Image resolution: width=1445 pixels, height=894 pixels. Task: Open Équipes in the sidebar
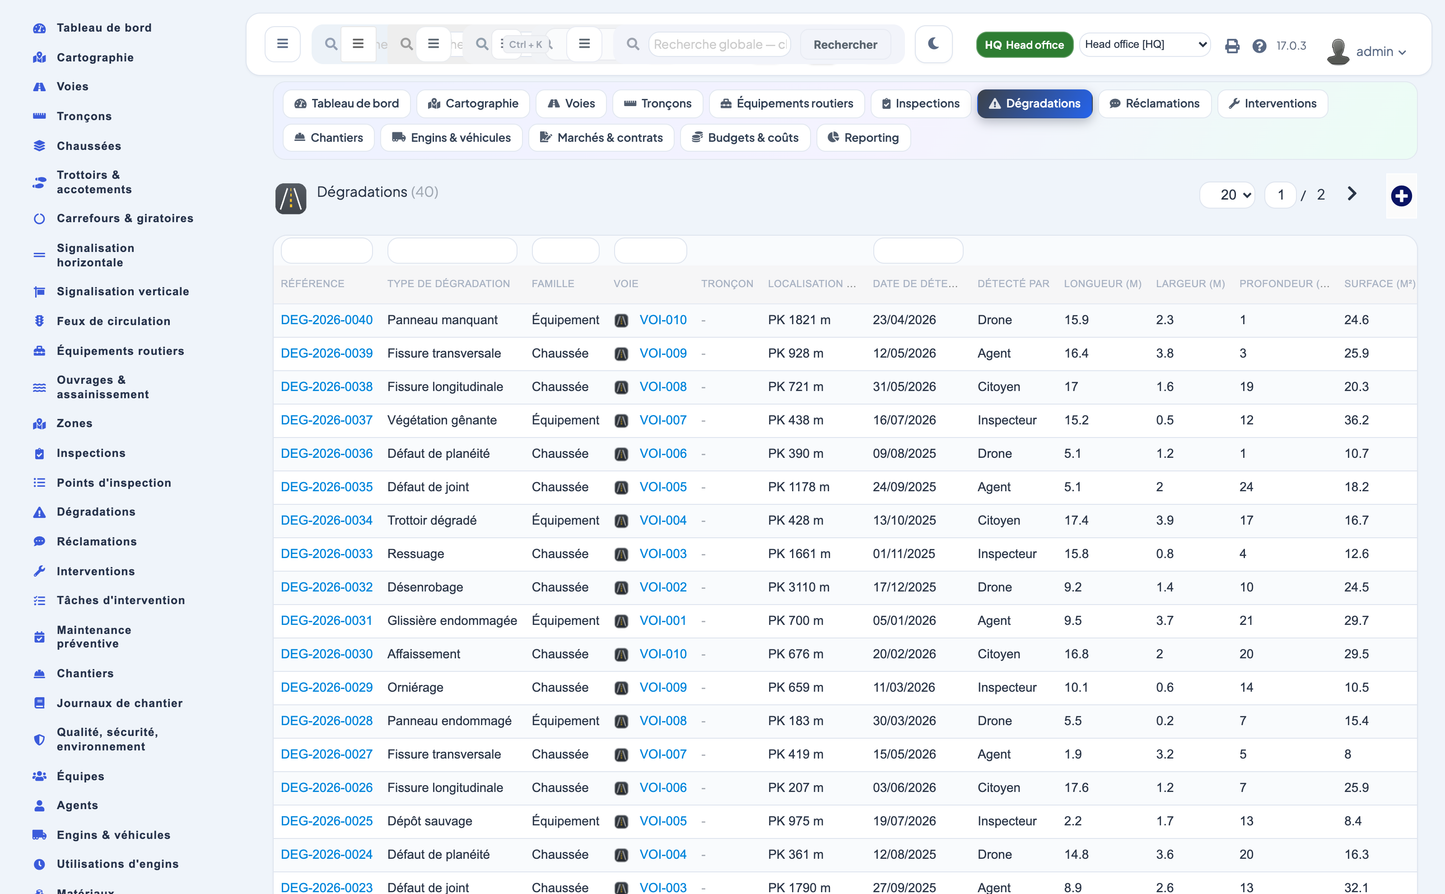click(80, 776)
